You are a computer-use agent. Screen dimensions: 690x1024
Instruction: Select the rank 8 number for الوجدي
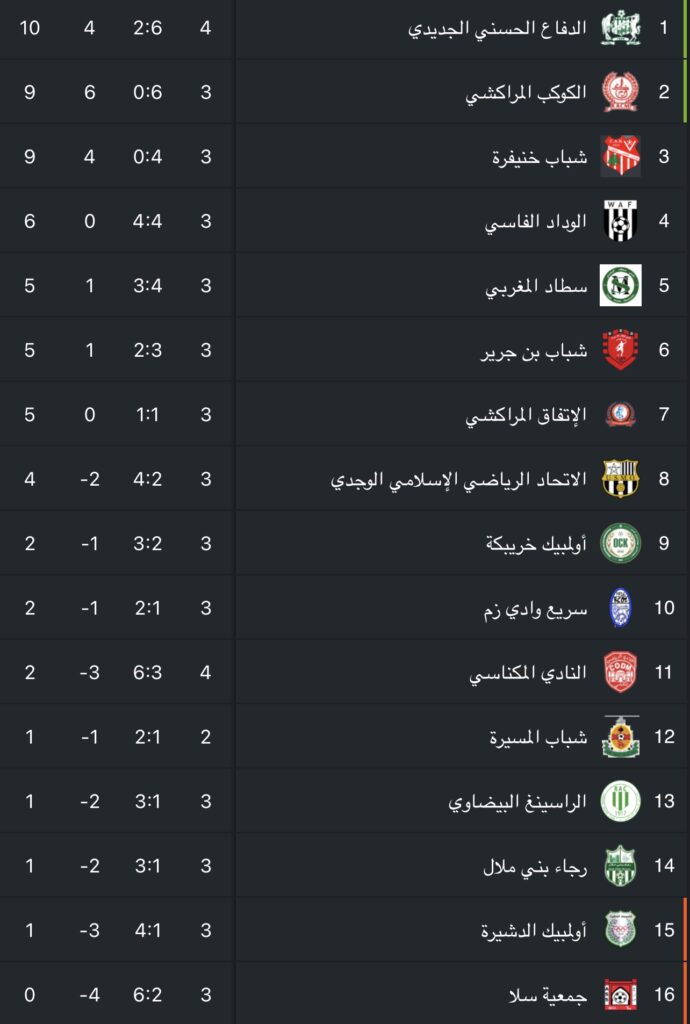click(x=664, y=479)
